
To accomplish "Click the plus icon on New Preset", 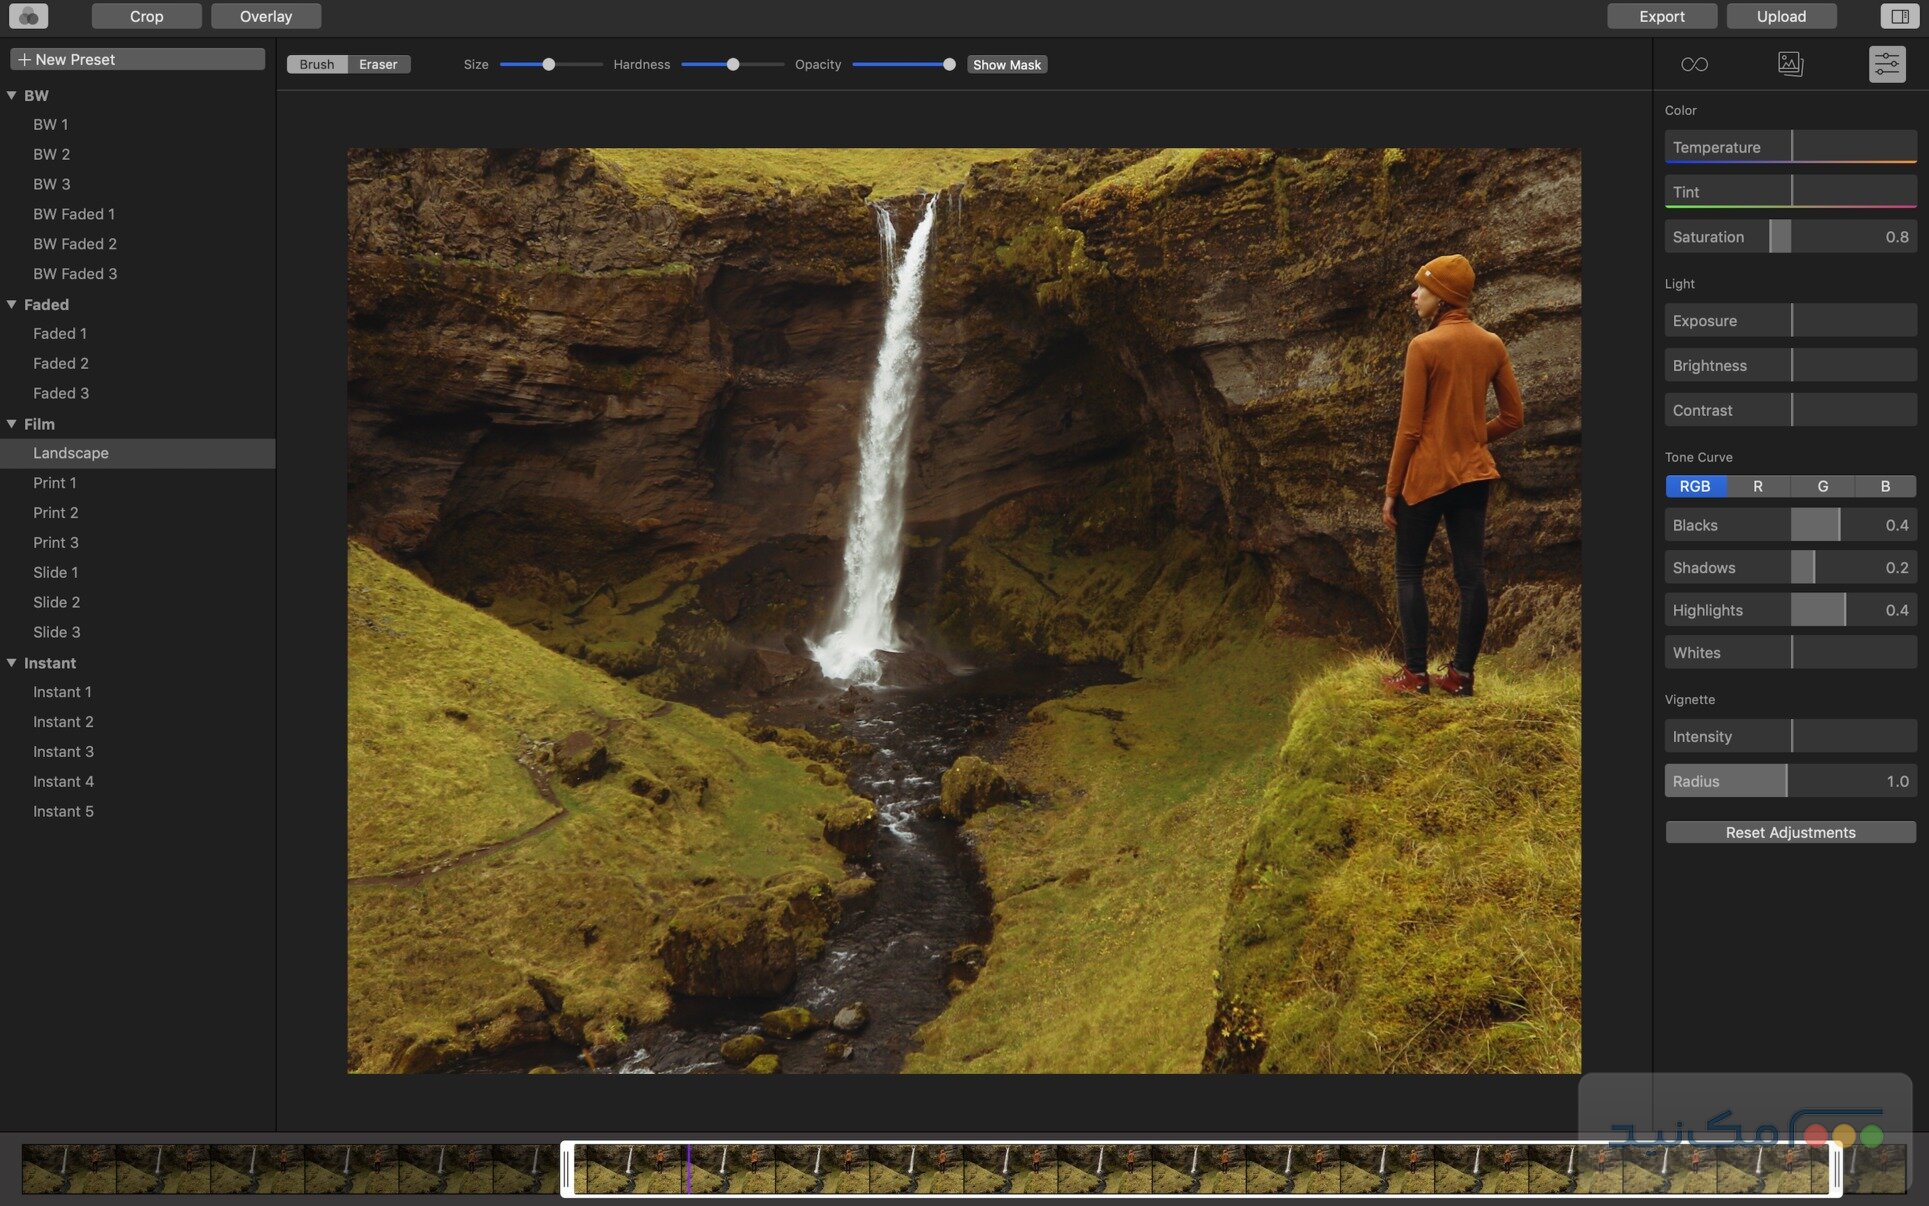I will (x=25, y=58).
